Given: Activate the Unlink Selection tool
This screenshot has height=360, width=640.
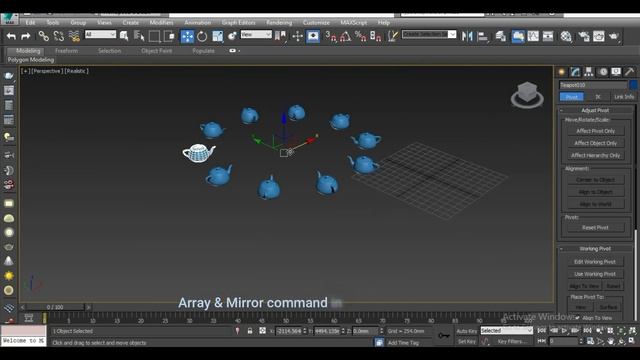Looking at the screenshot, I should point(59,36).
